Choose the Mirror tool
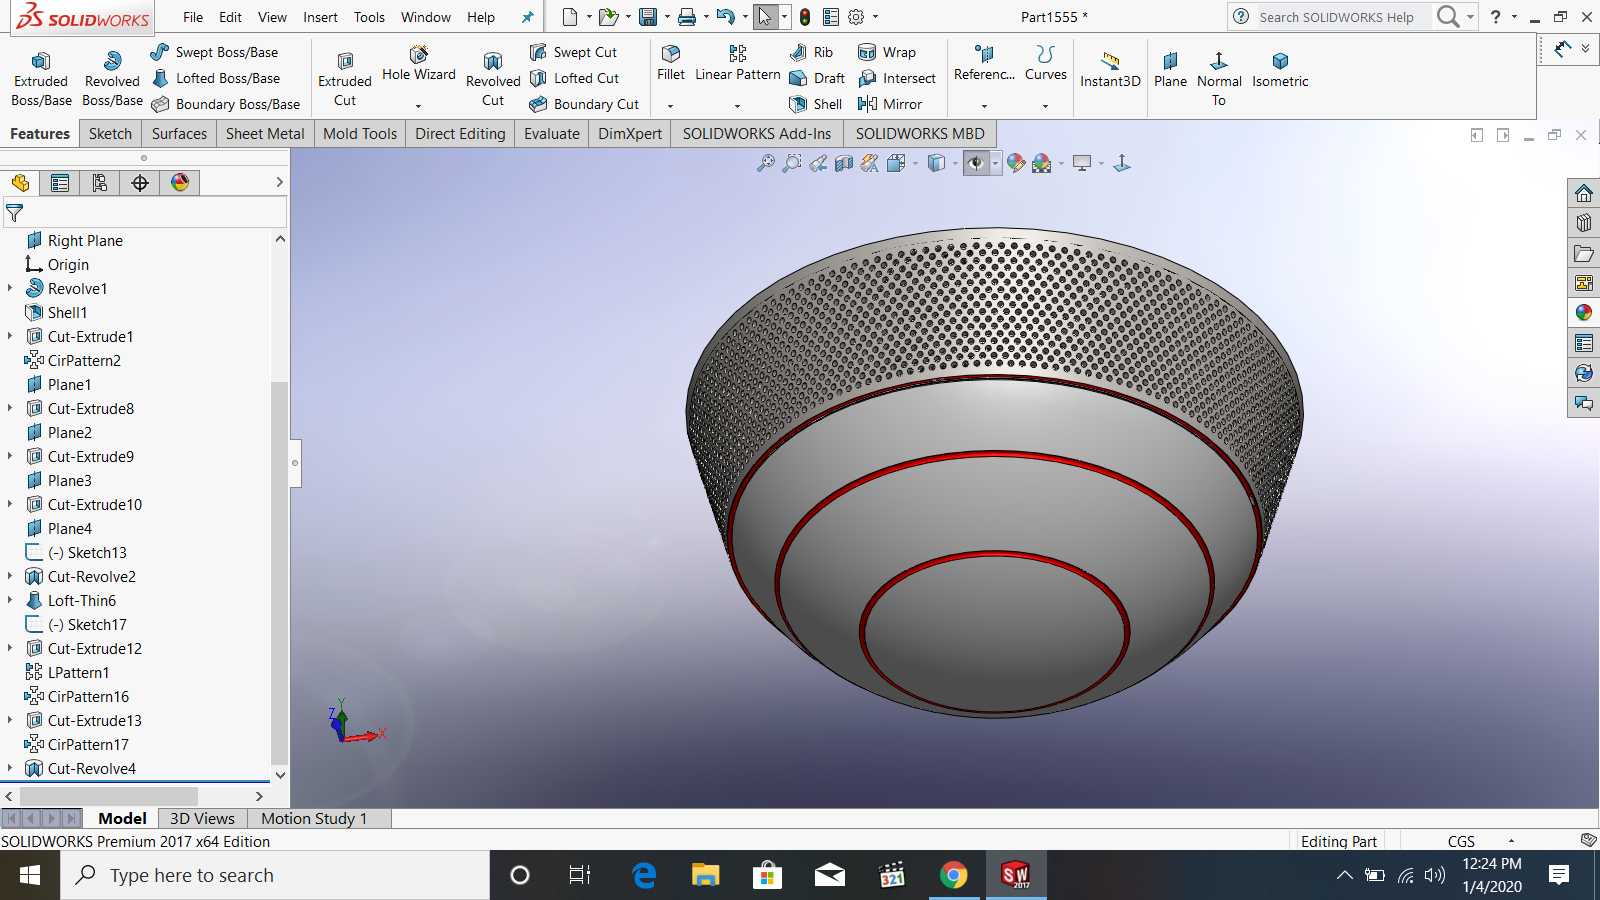The image size is (1600, 900). click(890, 104)
